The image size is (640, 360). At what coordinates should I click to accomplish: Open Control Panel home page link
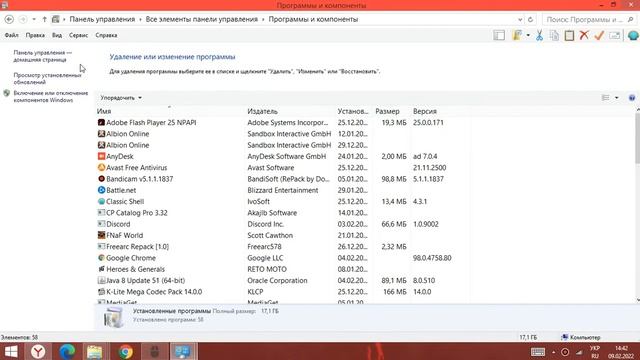click(42, 56)
